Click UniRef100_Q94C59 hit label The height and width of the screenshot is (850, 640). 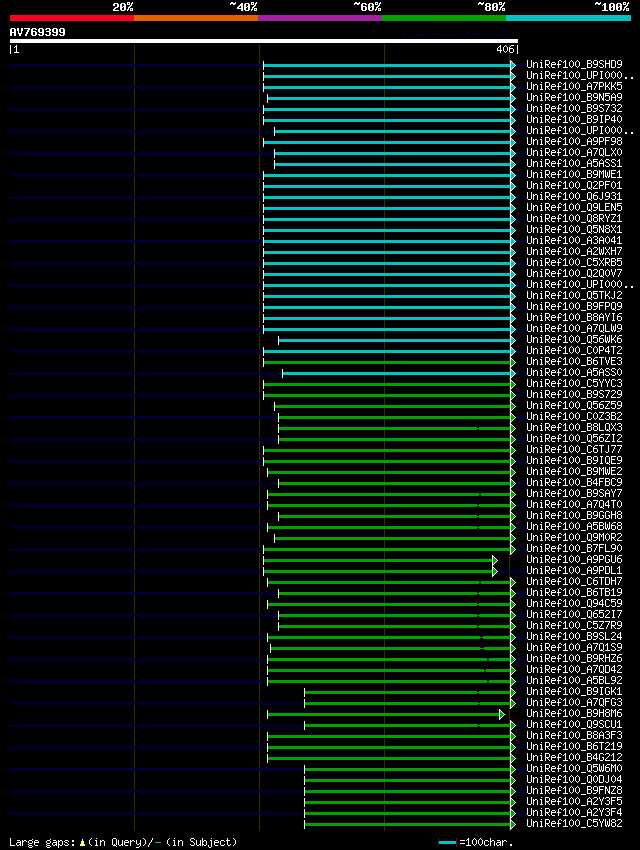[x=574, y=603]
